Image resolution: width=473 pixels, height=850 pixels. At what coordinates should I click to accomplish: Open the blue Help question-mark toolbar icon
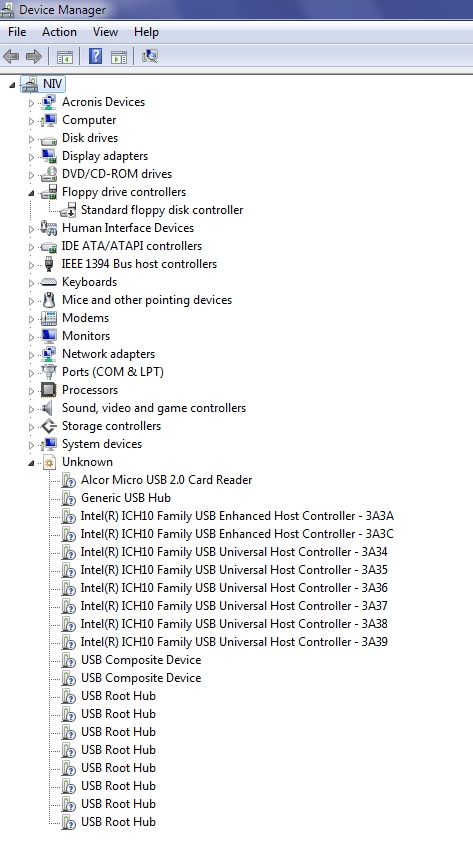point(95,56)
